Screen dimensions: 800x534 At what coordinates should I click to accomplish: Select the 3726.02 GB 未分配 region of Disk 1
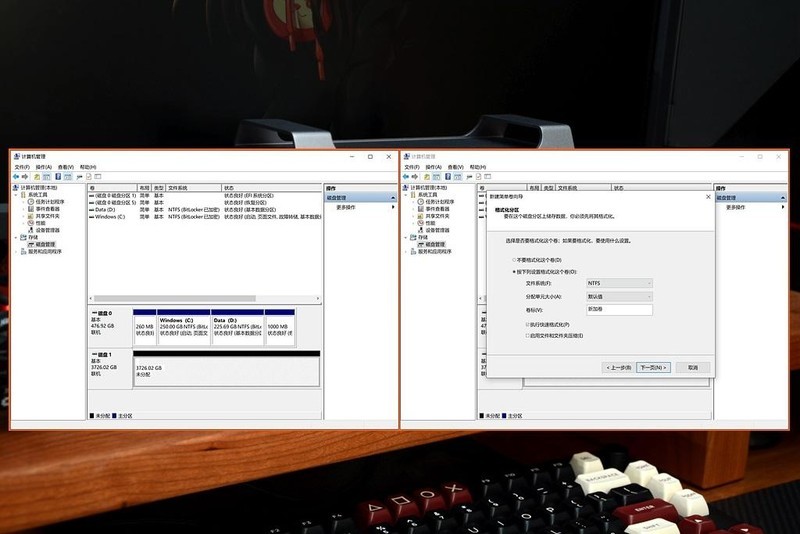click(227, 371)
